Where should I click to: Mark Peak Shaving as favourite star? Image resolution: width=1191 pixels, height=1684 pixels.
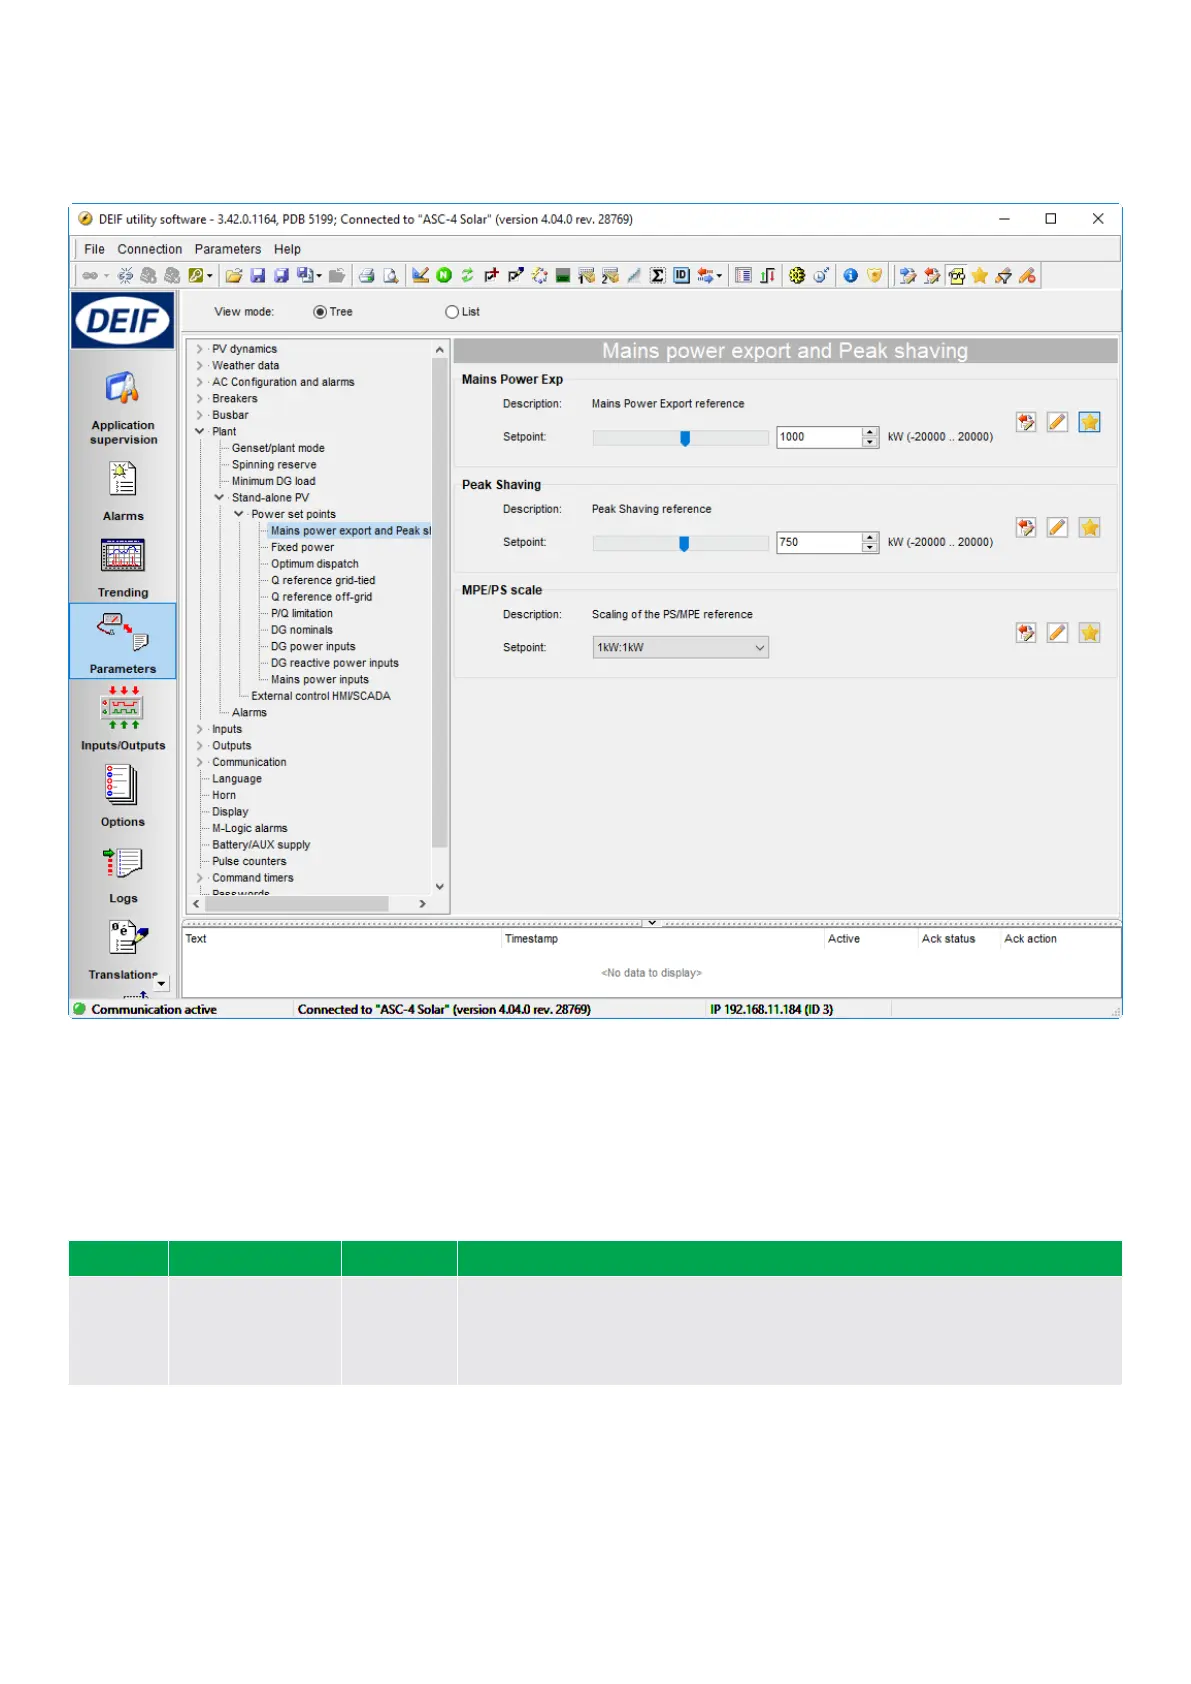coord(1089,527)
